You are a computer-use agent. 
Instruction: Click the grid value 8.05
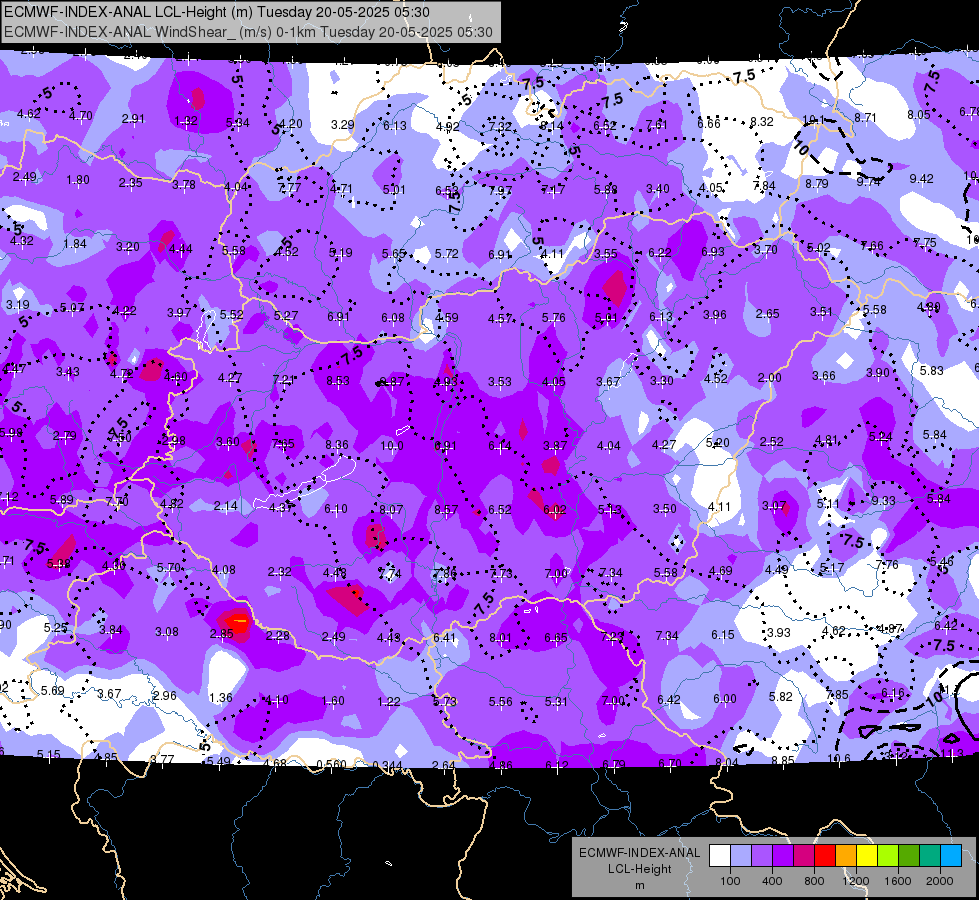(x=919, y=115)
